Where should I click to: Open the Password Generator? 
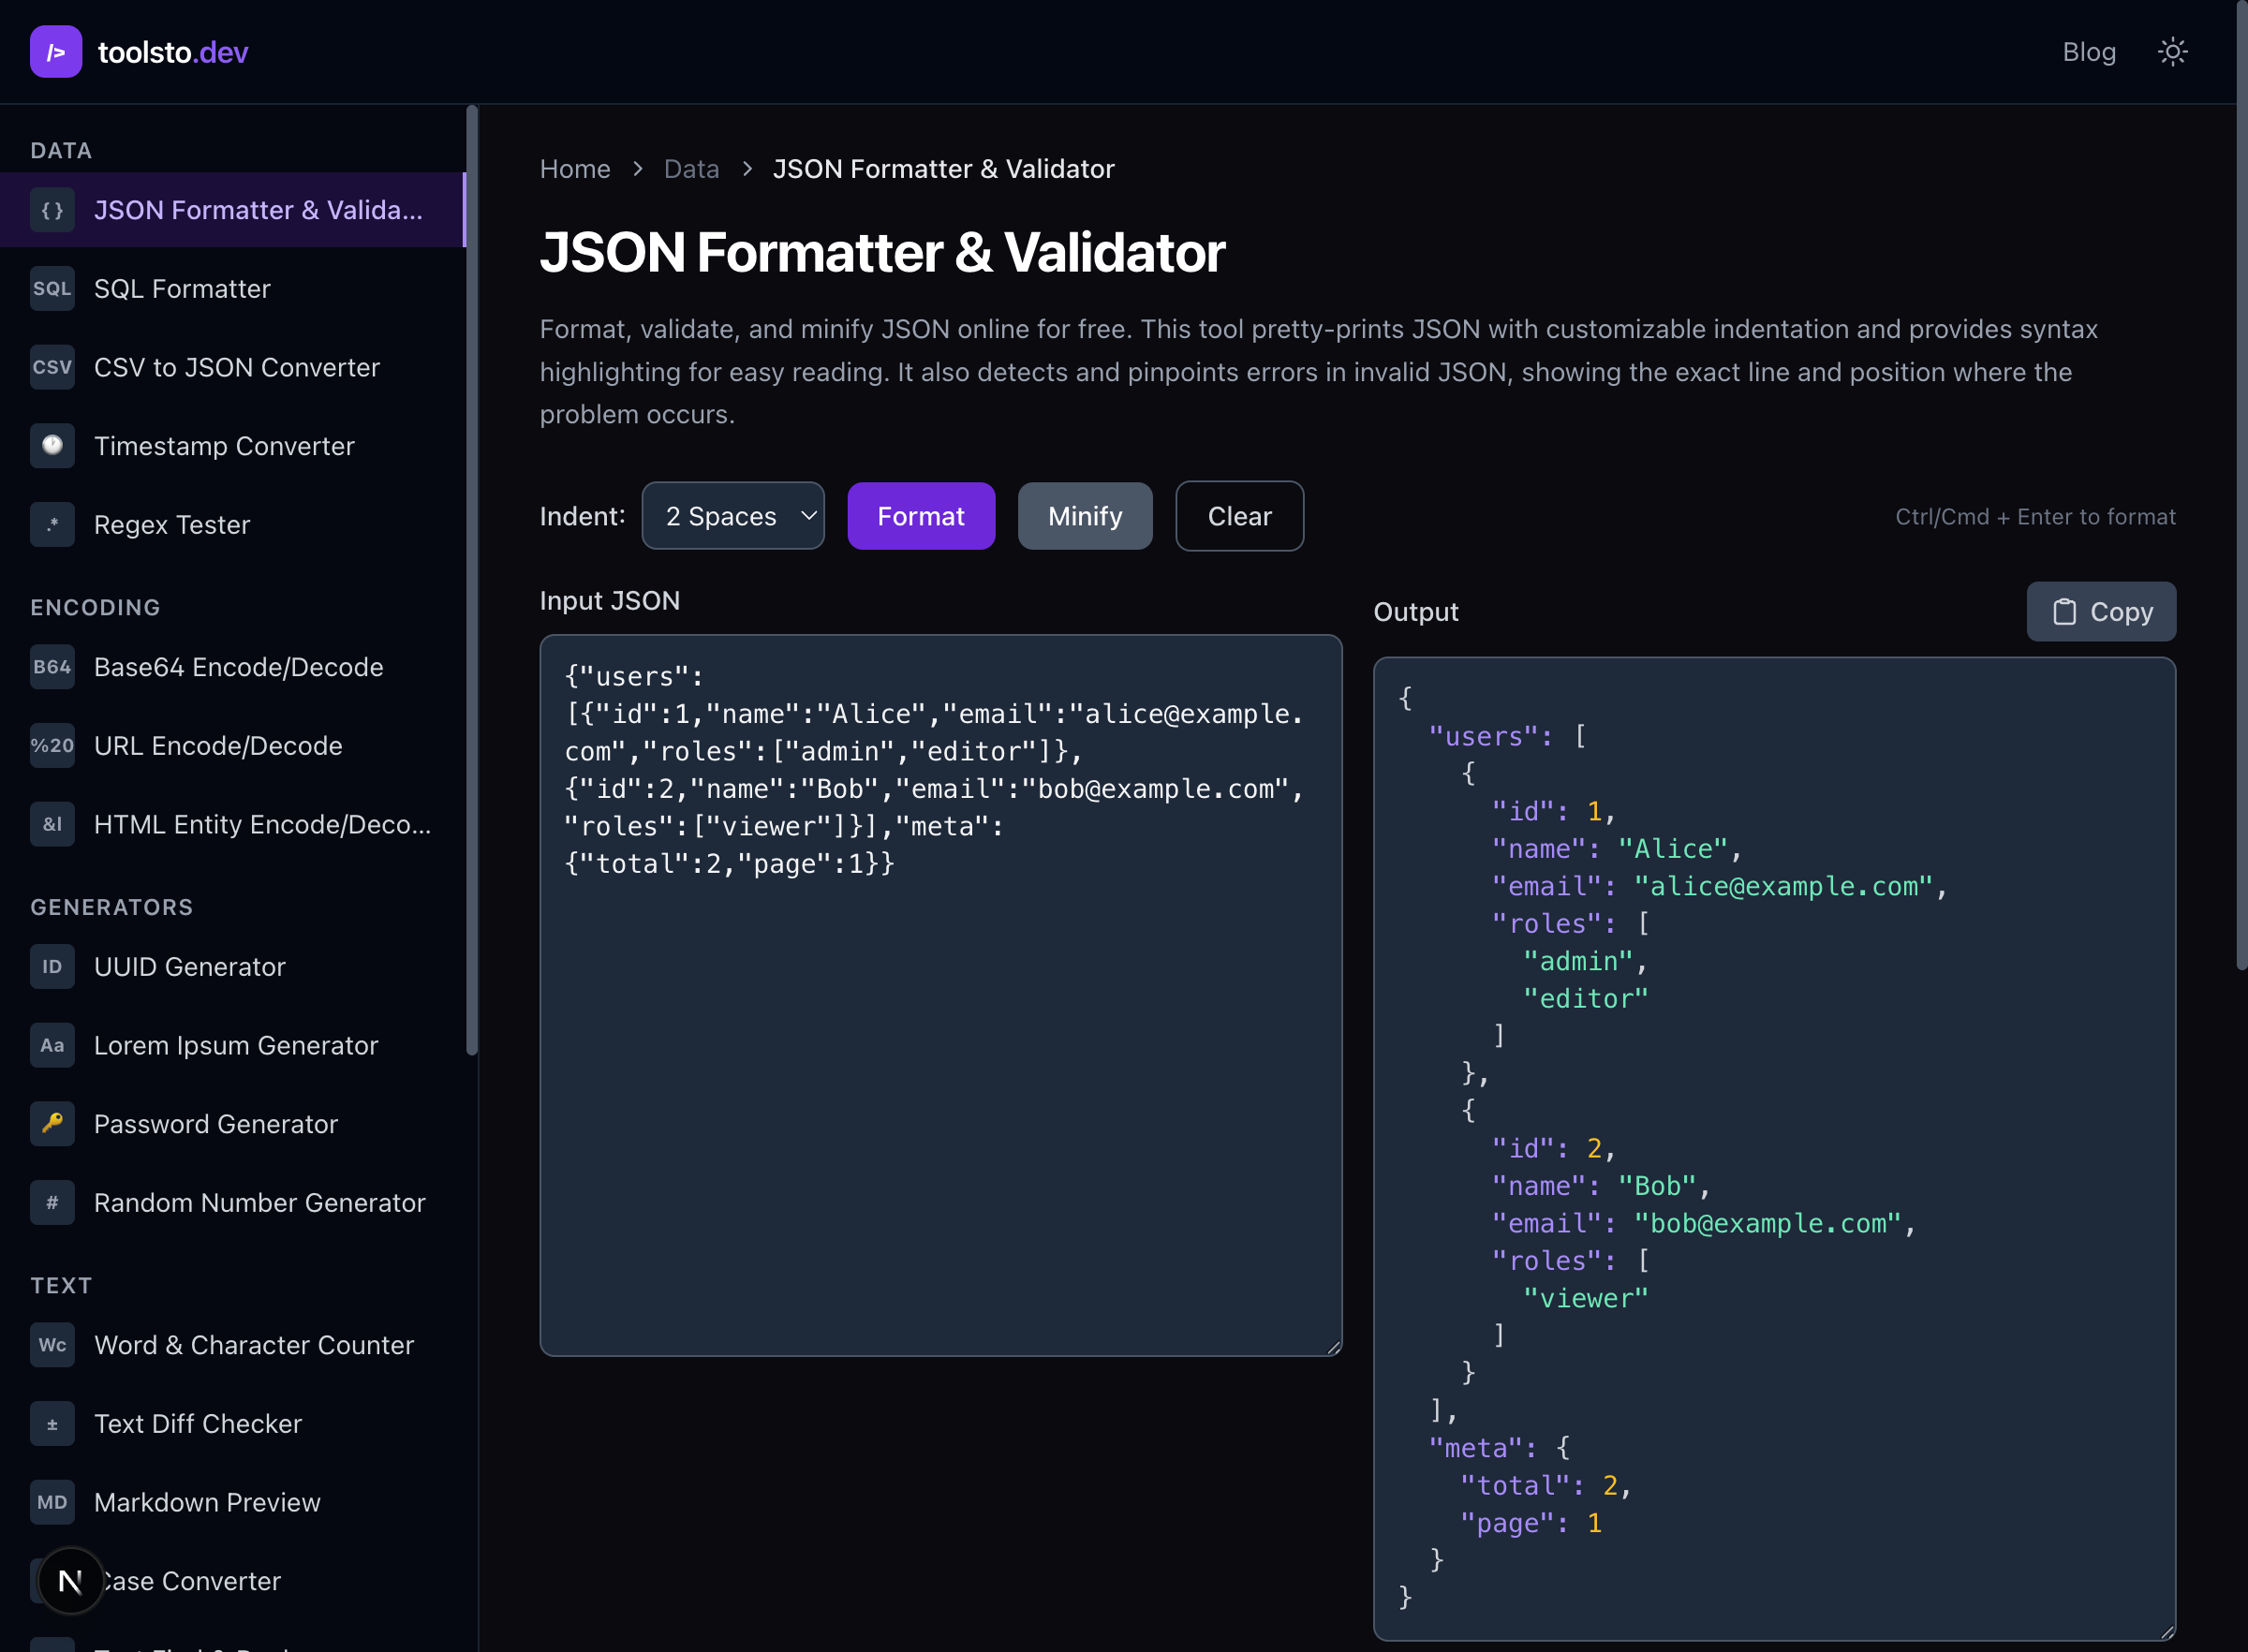point(216,1124)
